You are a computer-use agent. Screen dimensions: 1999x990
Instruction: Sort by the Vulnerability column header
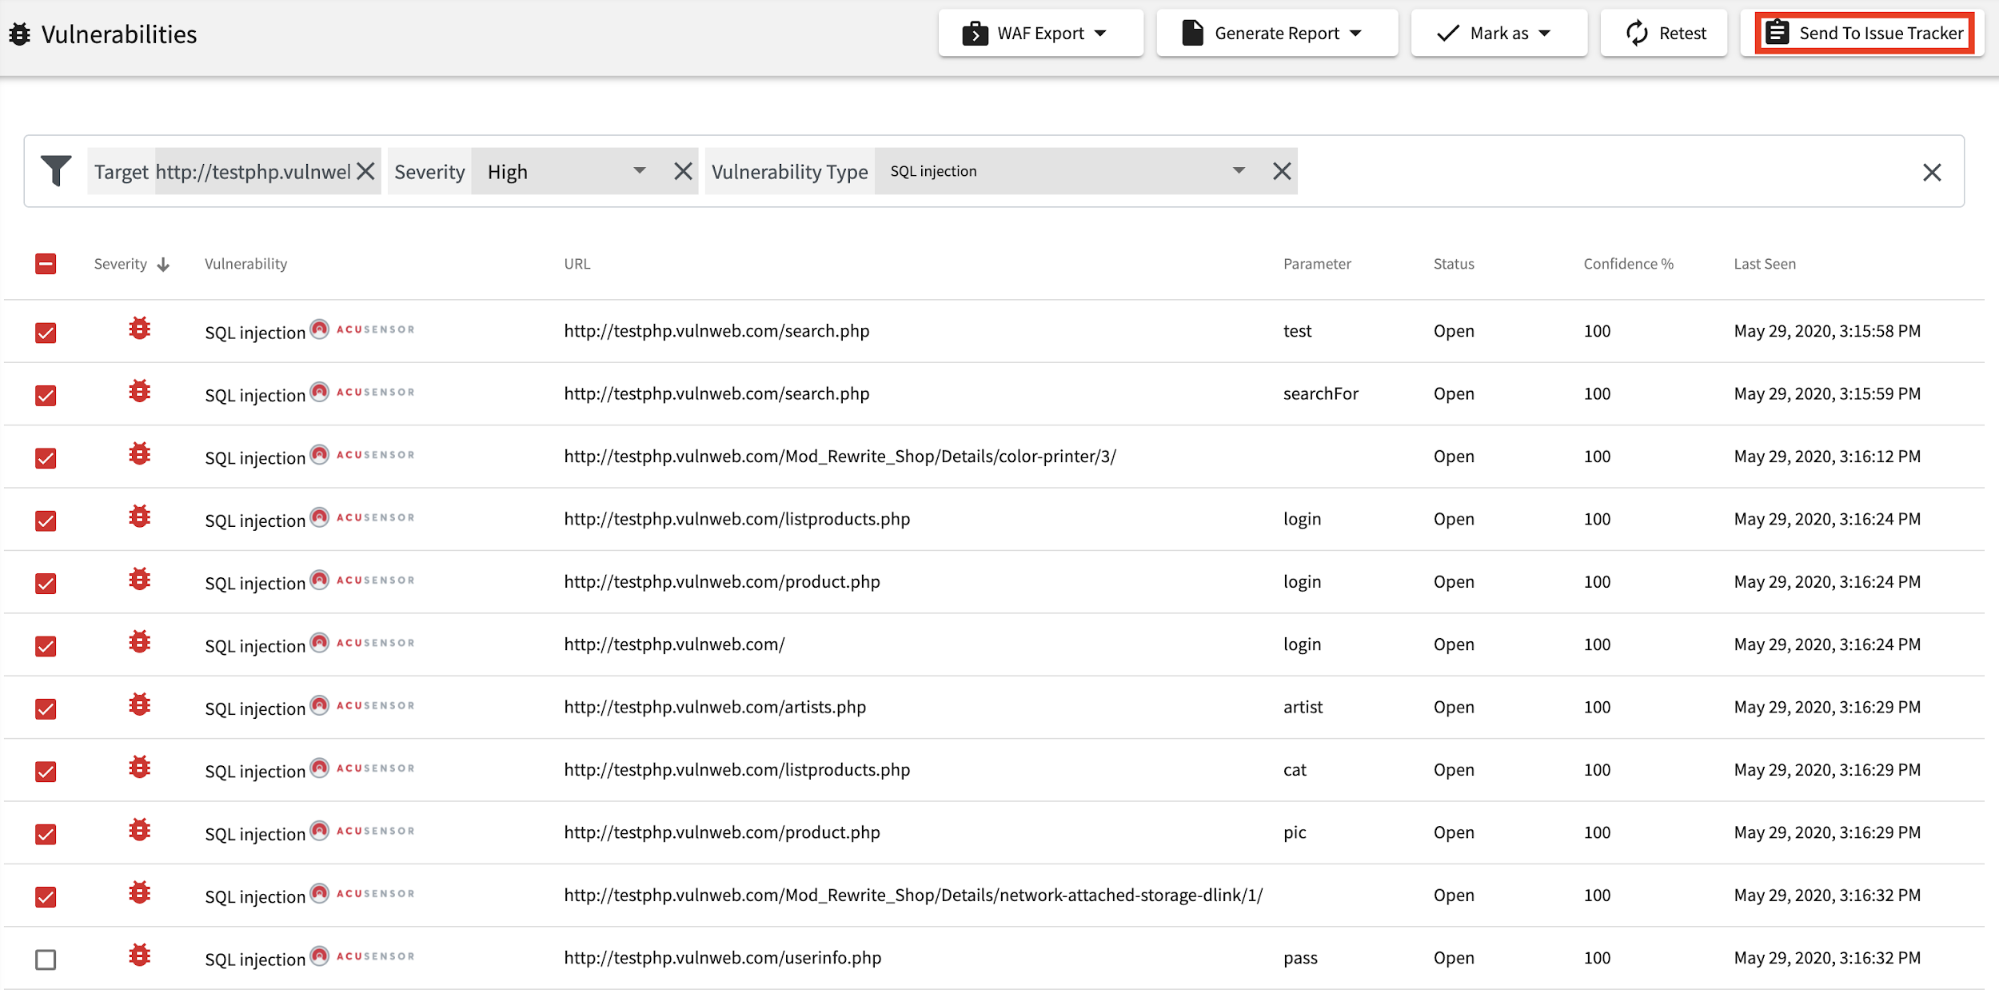246,264
